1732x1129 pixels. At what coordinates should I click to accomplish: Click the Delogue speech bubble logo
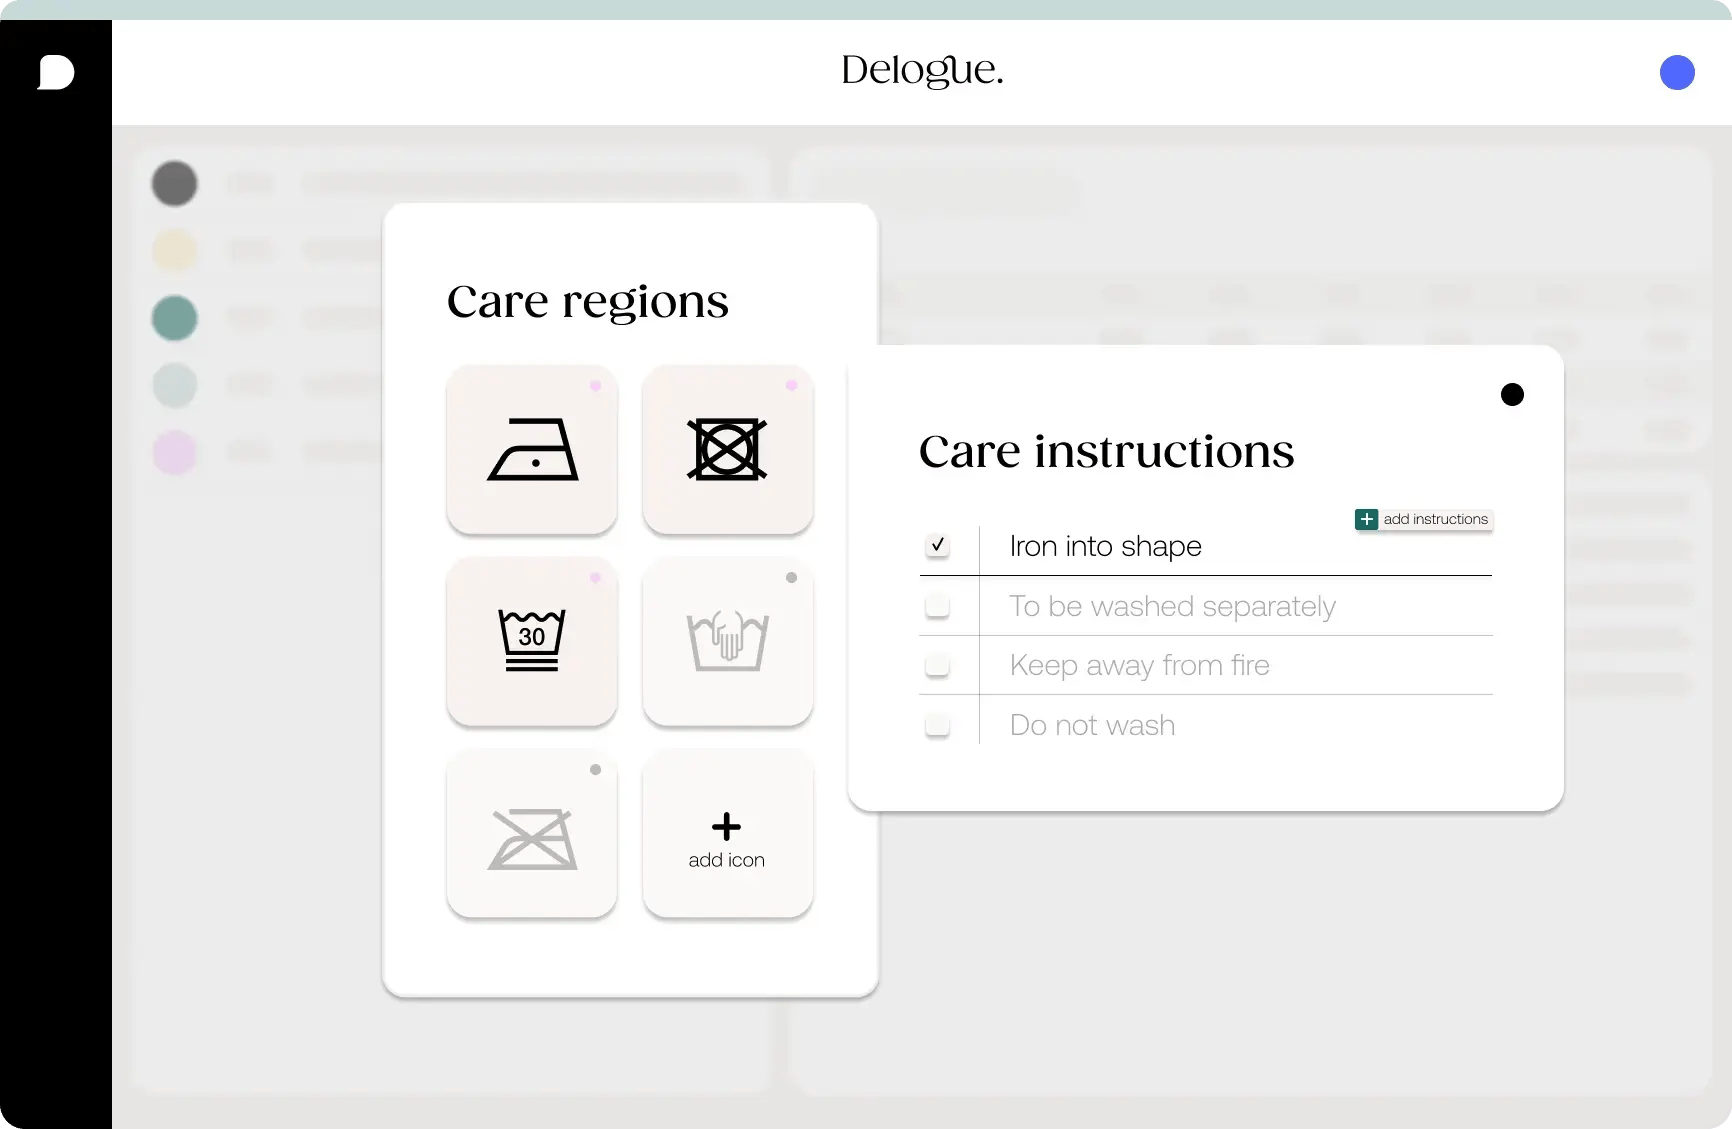[56, 72]
